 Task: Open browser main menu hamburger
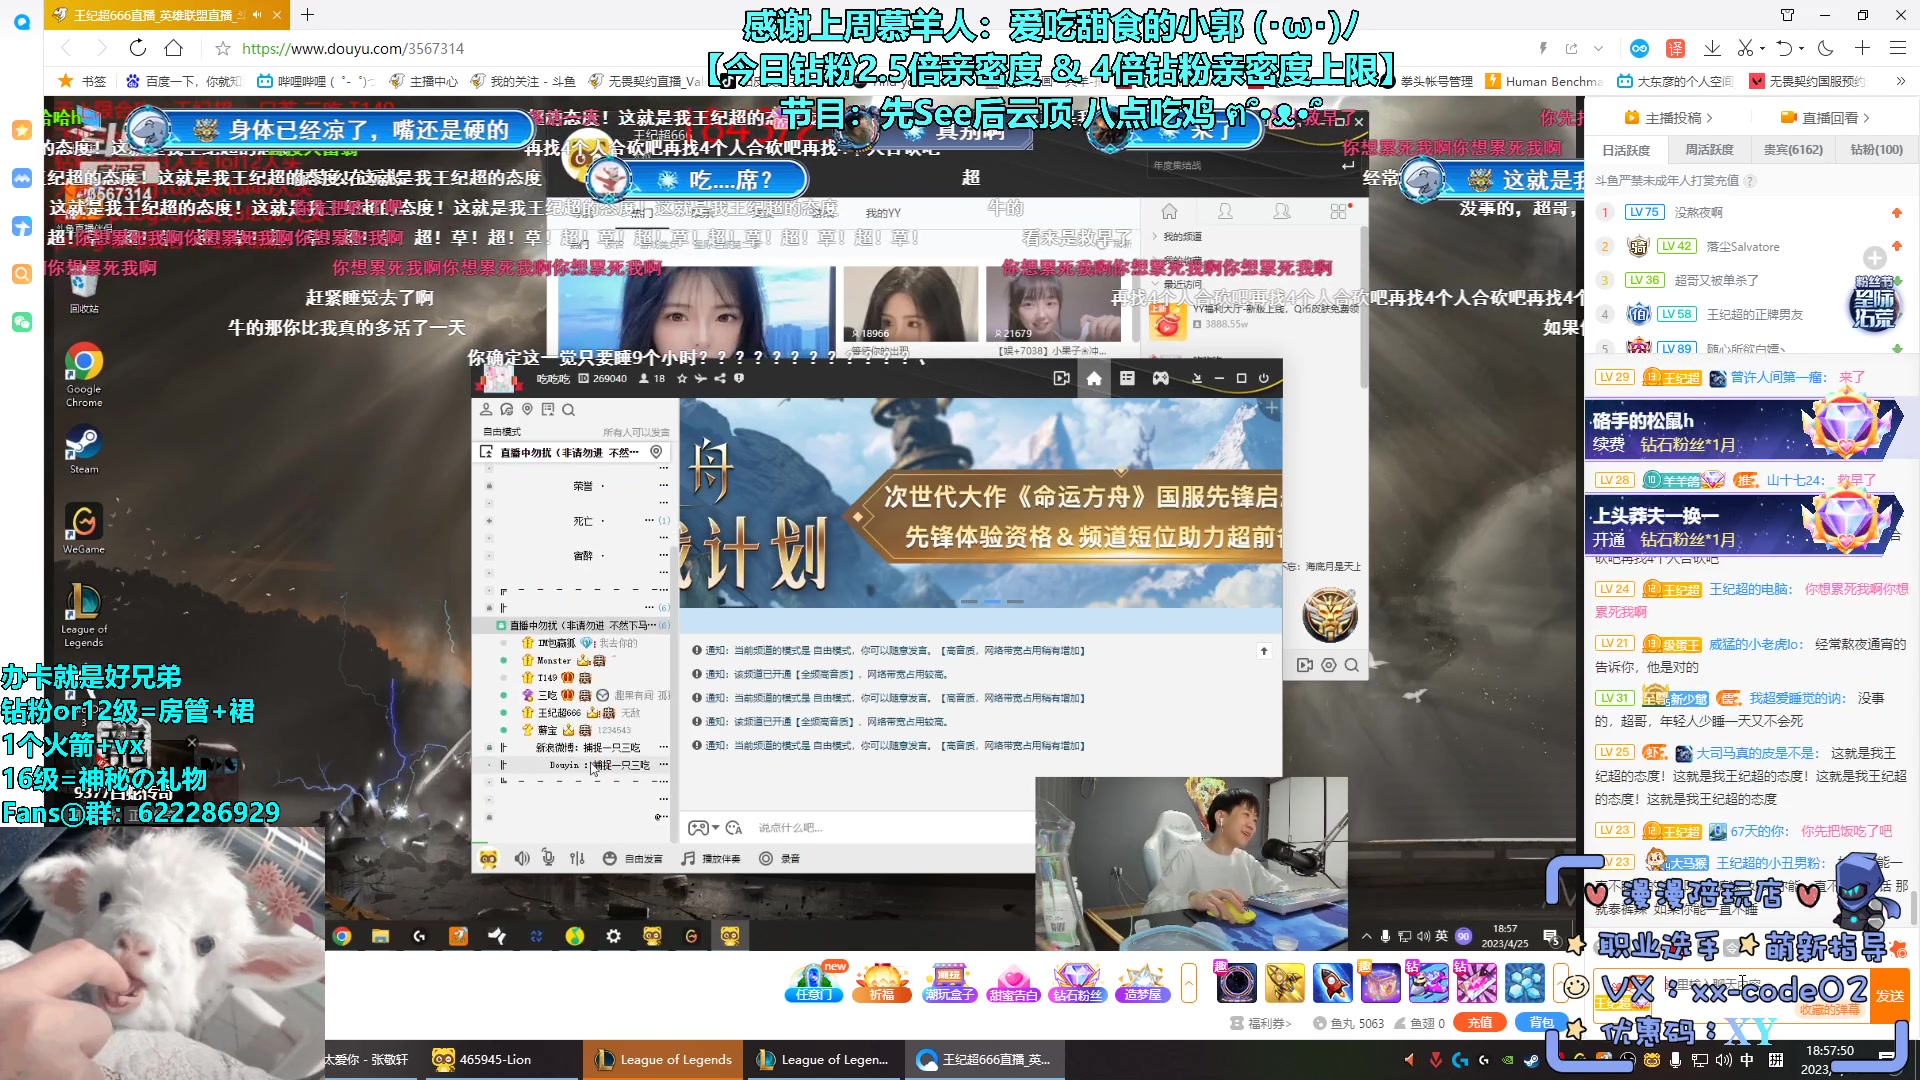(1898, 48)
